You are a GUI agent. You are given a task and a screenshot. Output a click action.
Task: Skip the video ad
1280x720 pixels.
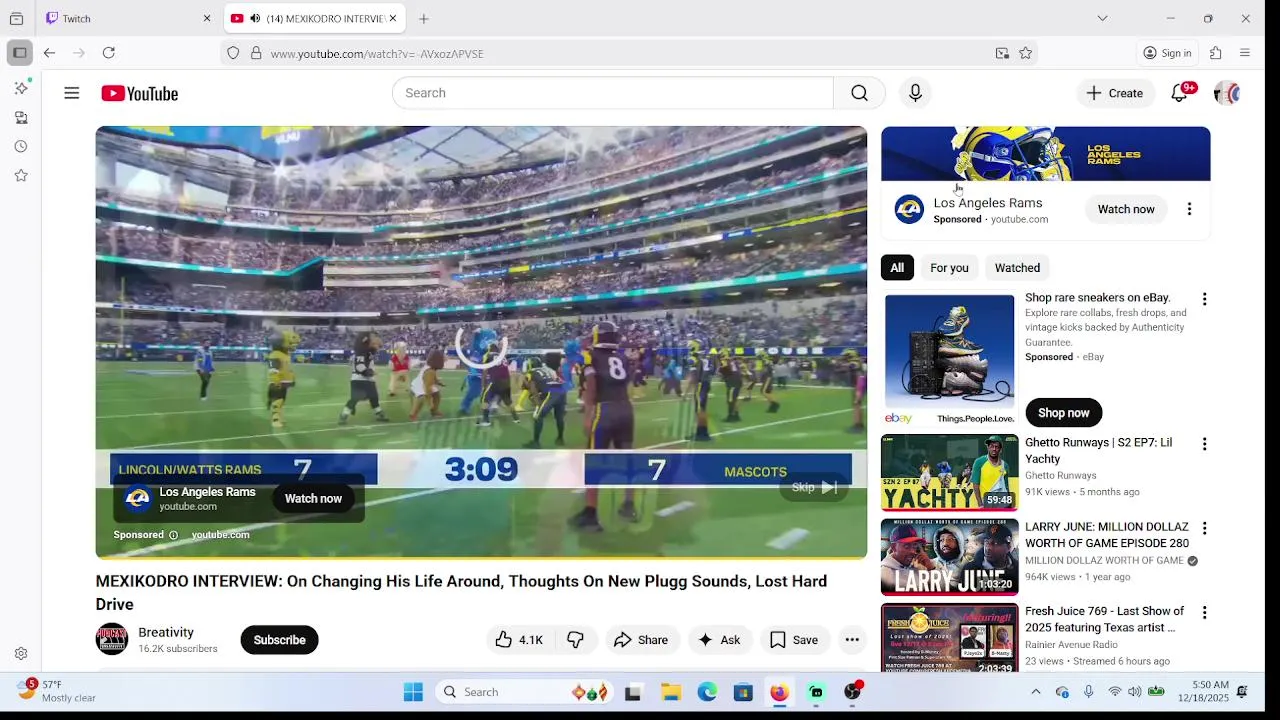814,487
